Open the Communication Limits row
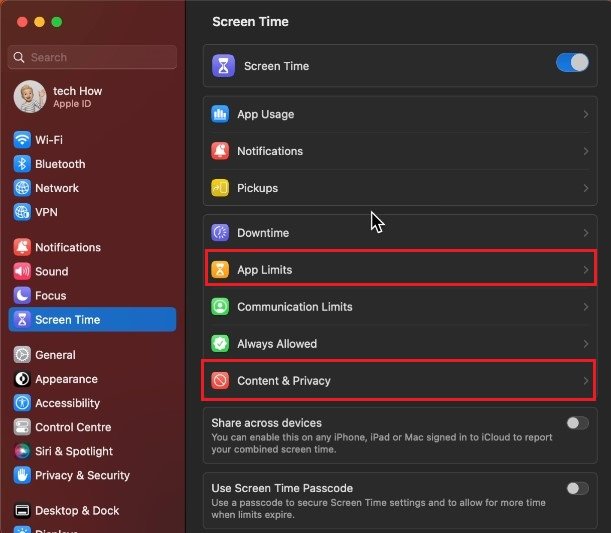611x533 pixels. [x=400, y=307]
